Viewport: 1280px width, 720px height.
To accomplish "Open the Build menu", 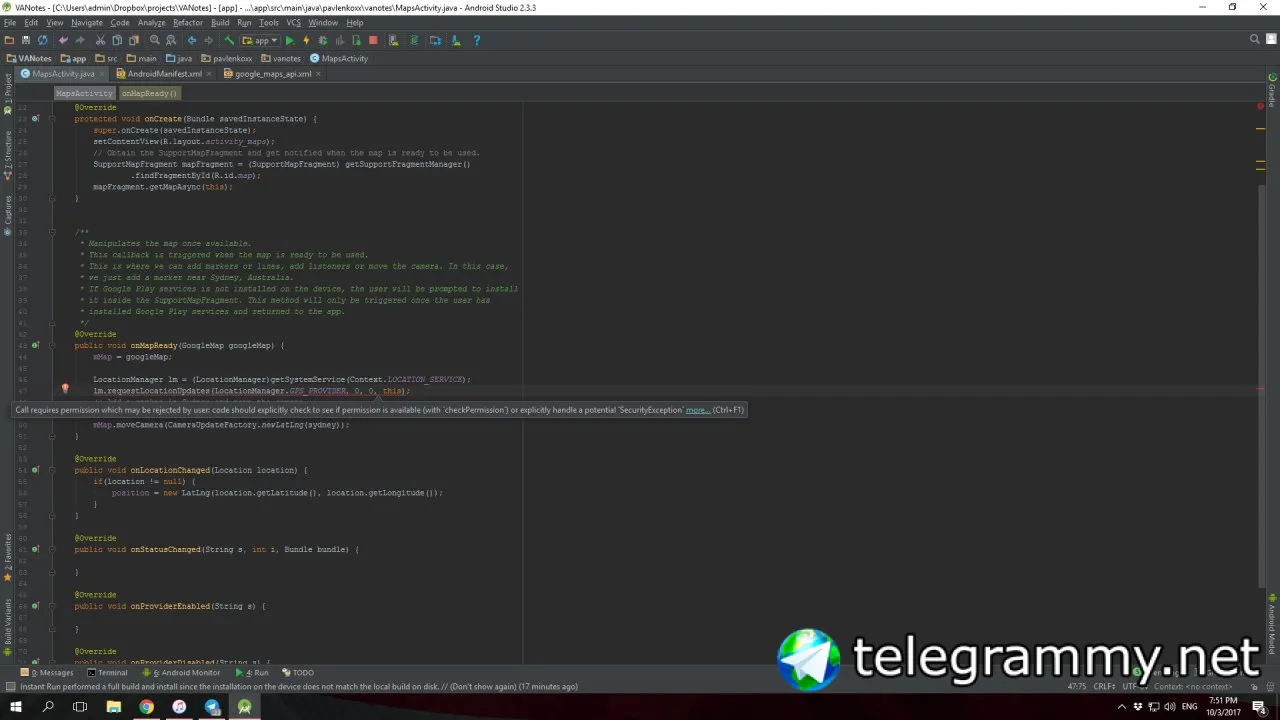I will click(220, 22).
